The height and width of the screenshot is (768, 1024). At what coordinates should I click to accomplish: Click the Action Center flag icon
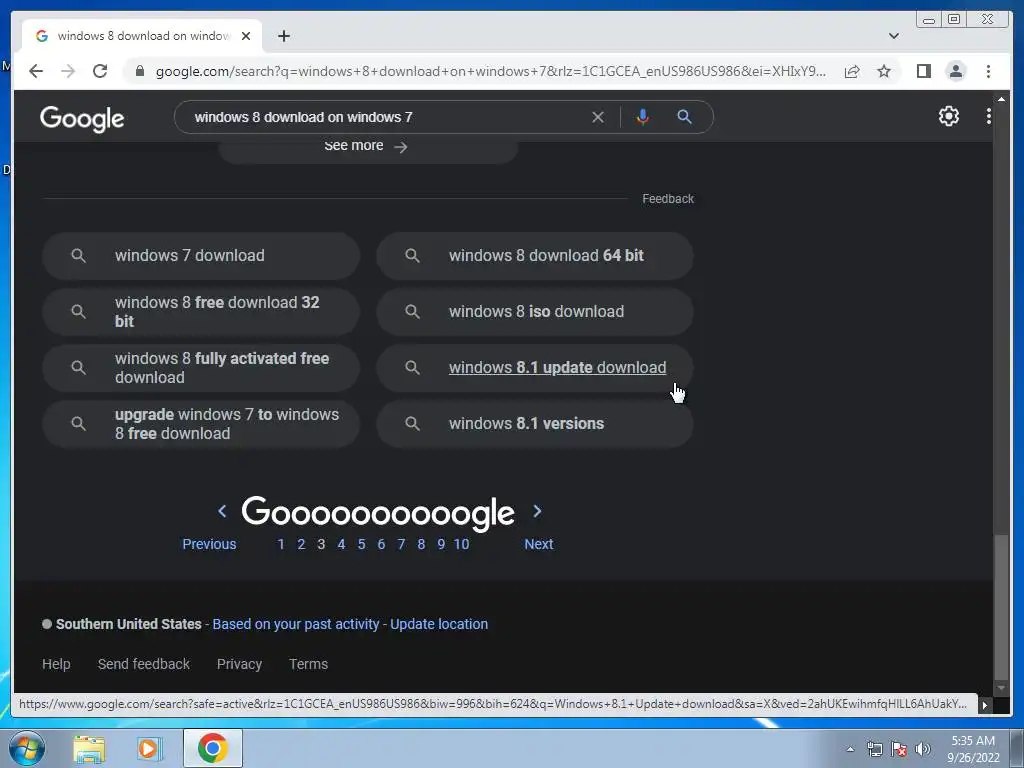click(899, 749)
